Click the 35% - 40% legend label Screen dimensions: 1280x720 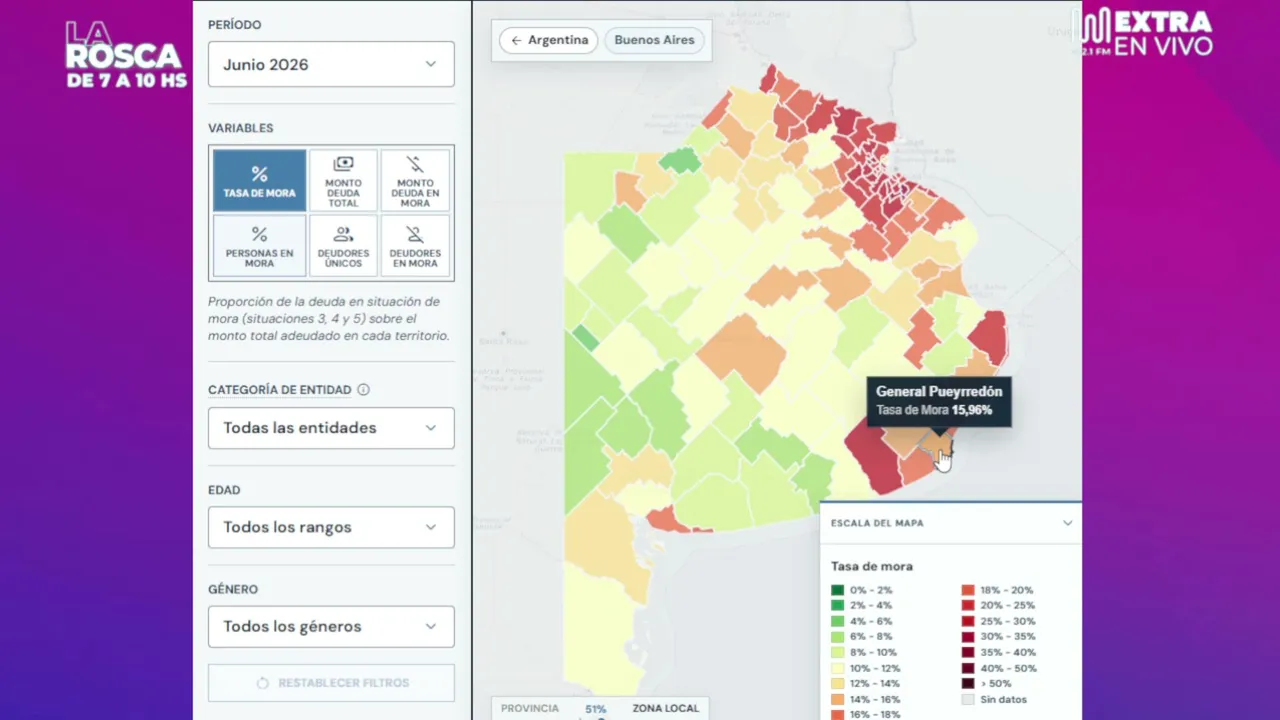[x=1009, y=652]
